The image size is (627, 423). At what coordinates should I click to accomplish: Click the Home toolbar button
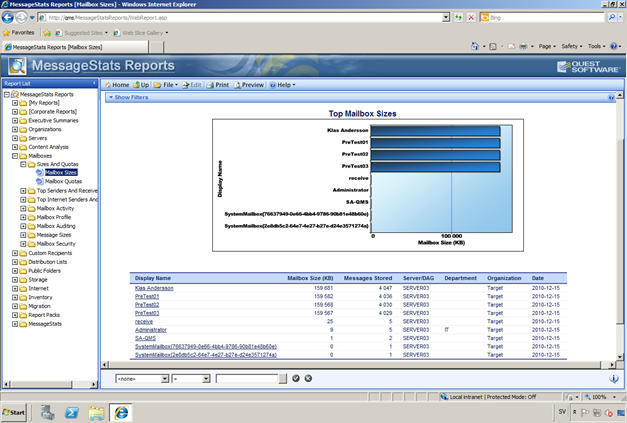point(117,85)
